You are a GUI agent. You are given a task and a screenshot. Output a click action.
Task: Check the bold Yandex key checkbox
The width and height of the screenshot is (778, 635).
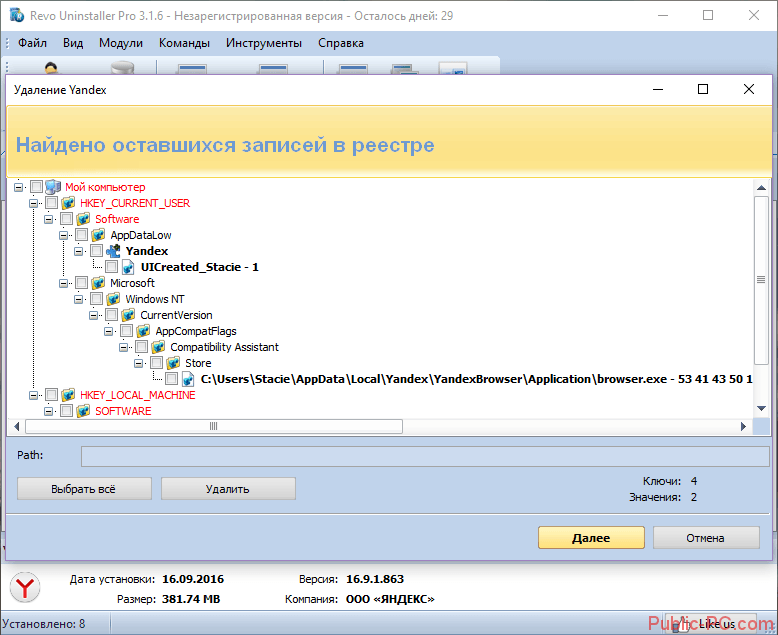96,251
